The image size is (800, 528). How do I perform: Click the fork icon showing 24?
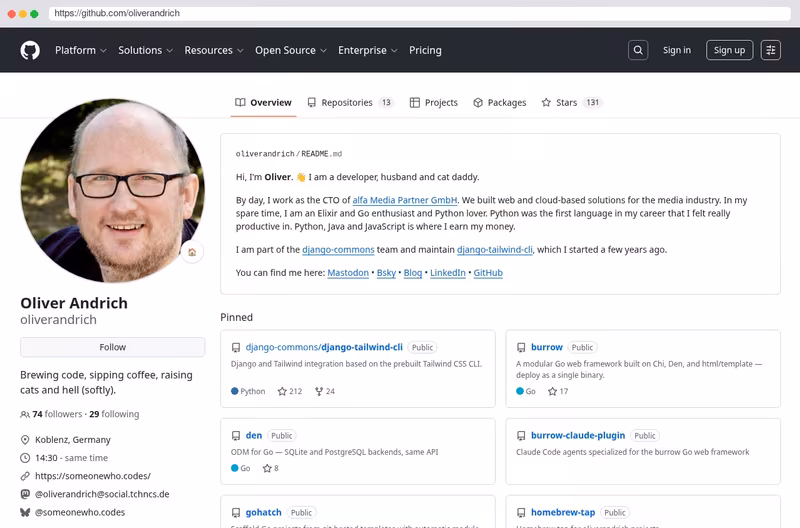[x=319, y=391]
